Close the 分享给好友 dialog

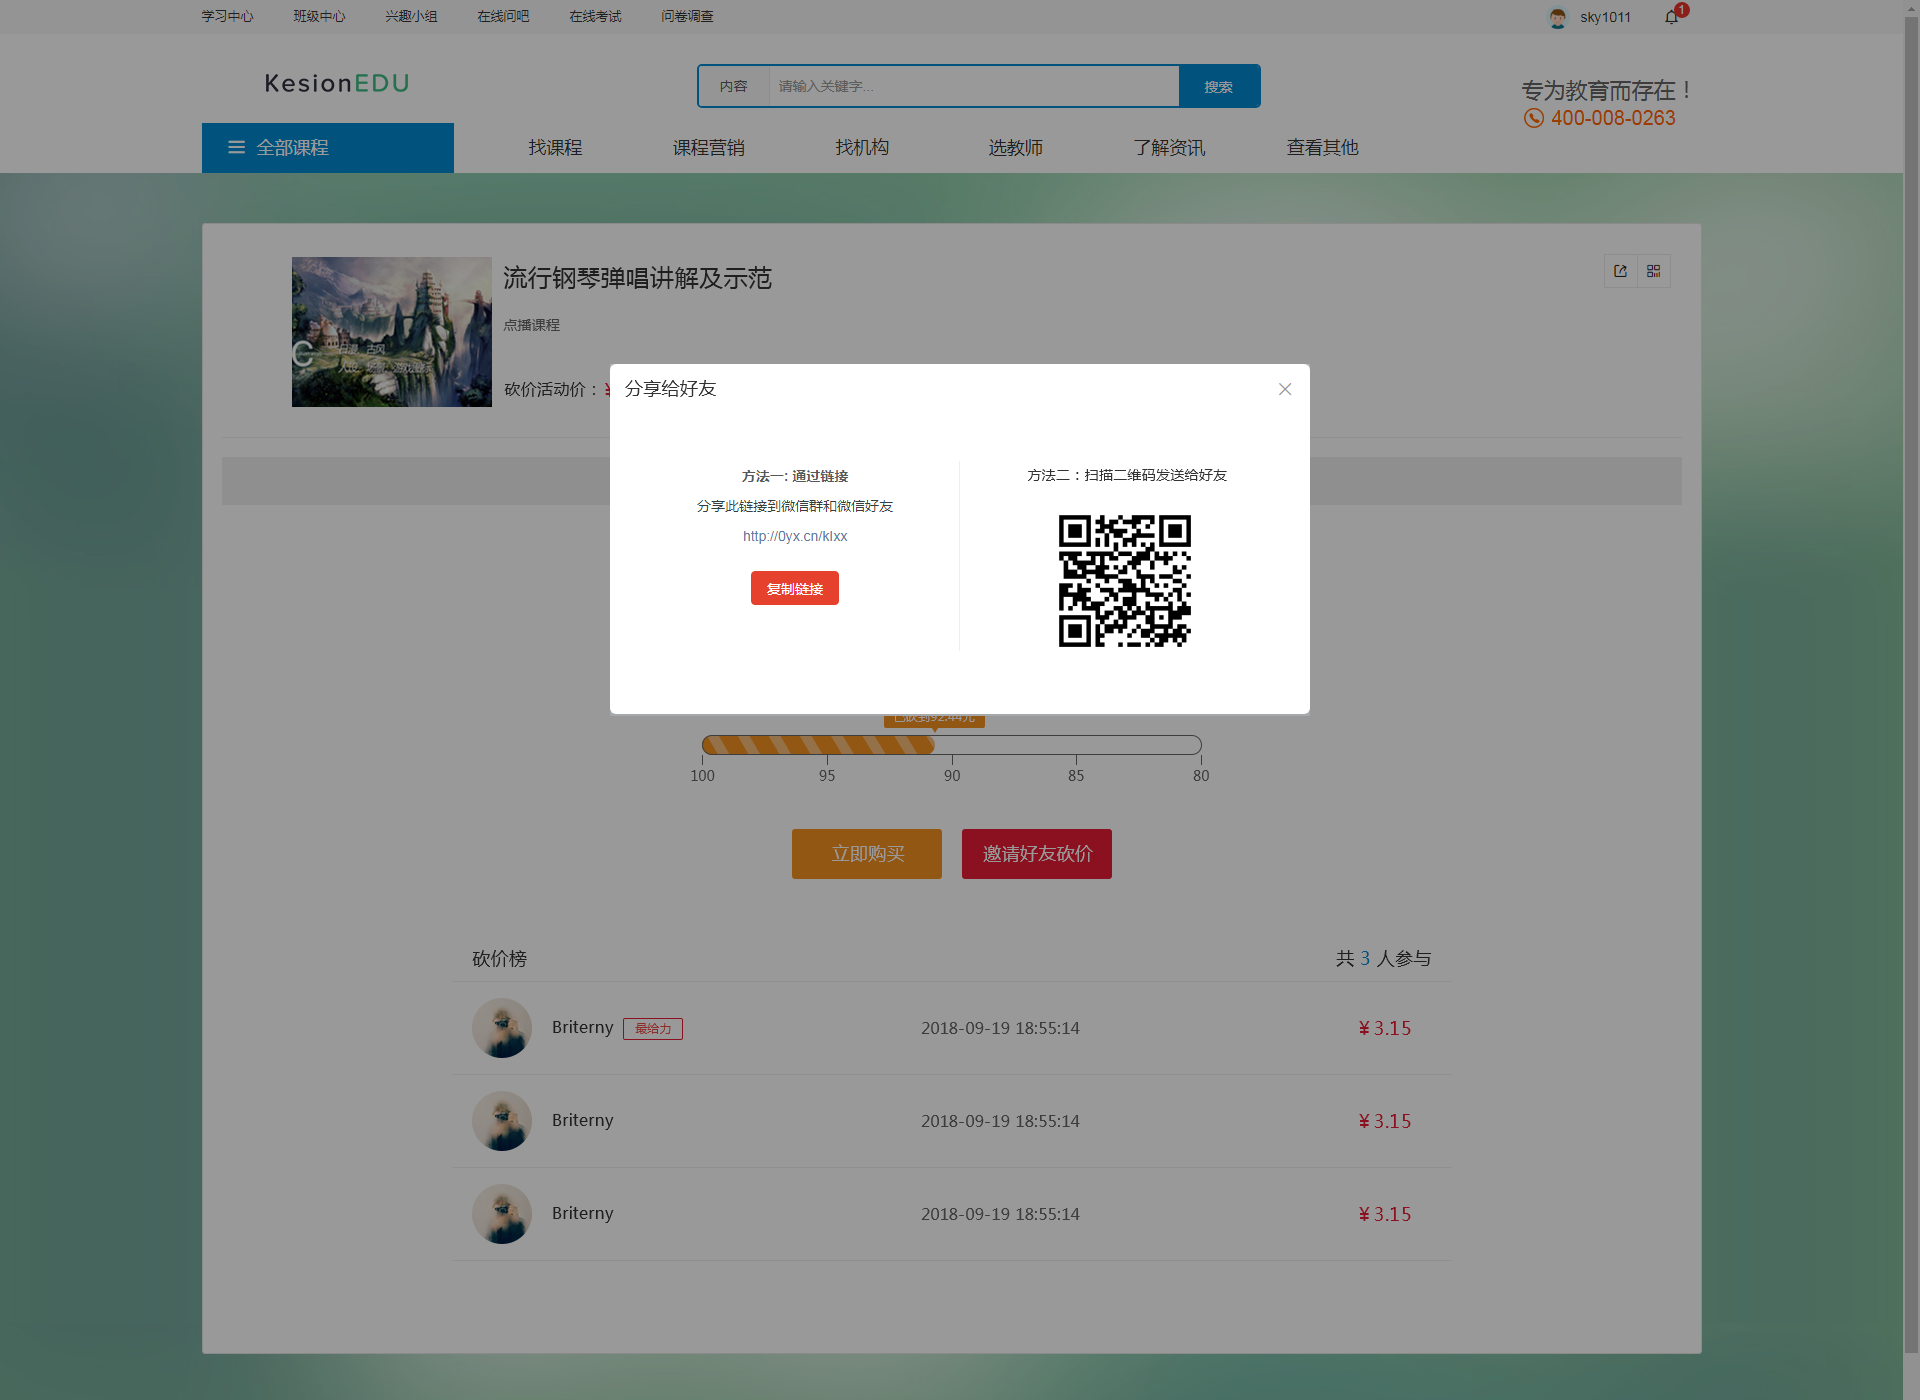coord(1285,389)
